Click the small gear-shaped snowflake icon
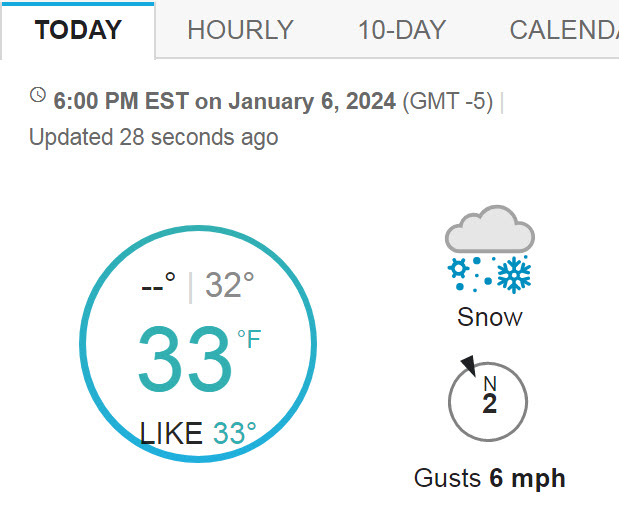Image resolution: width=619 pixels, height=516 pixels. (x=458, y=269)
